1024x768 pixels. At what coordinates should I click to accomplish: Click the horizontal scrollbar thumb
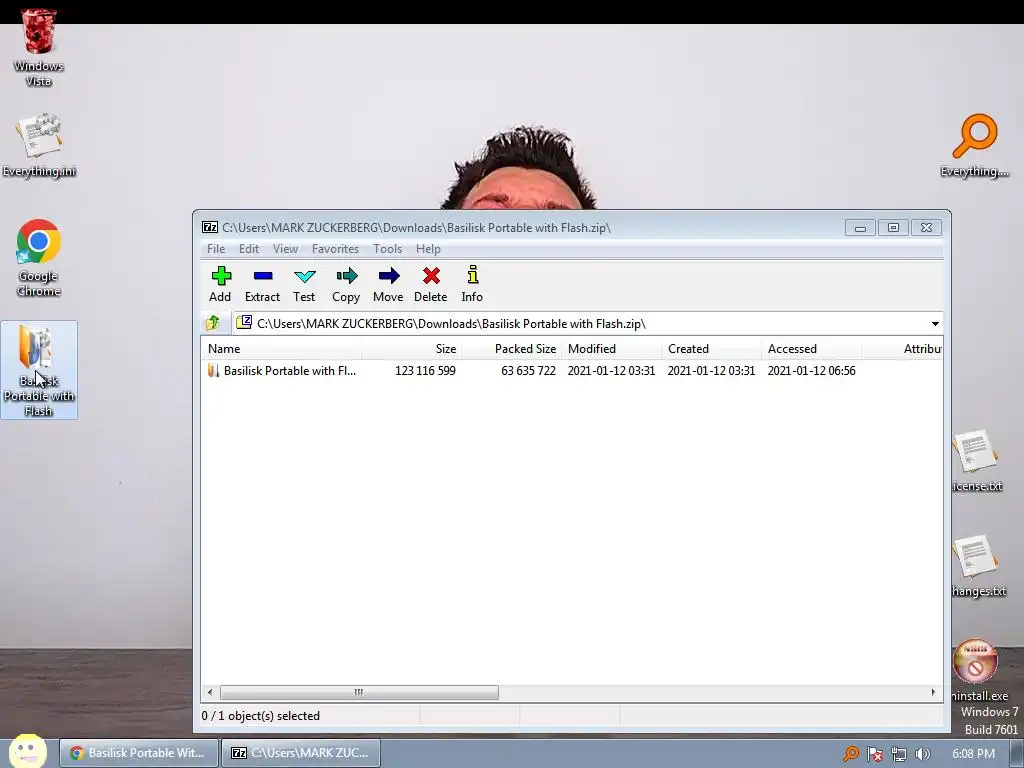point(359,692)
